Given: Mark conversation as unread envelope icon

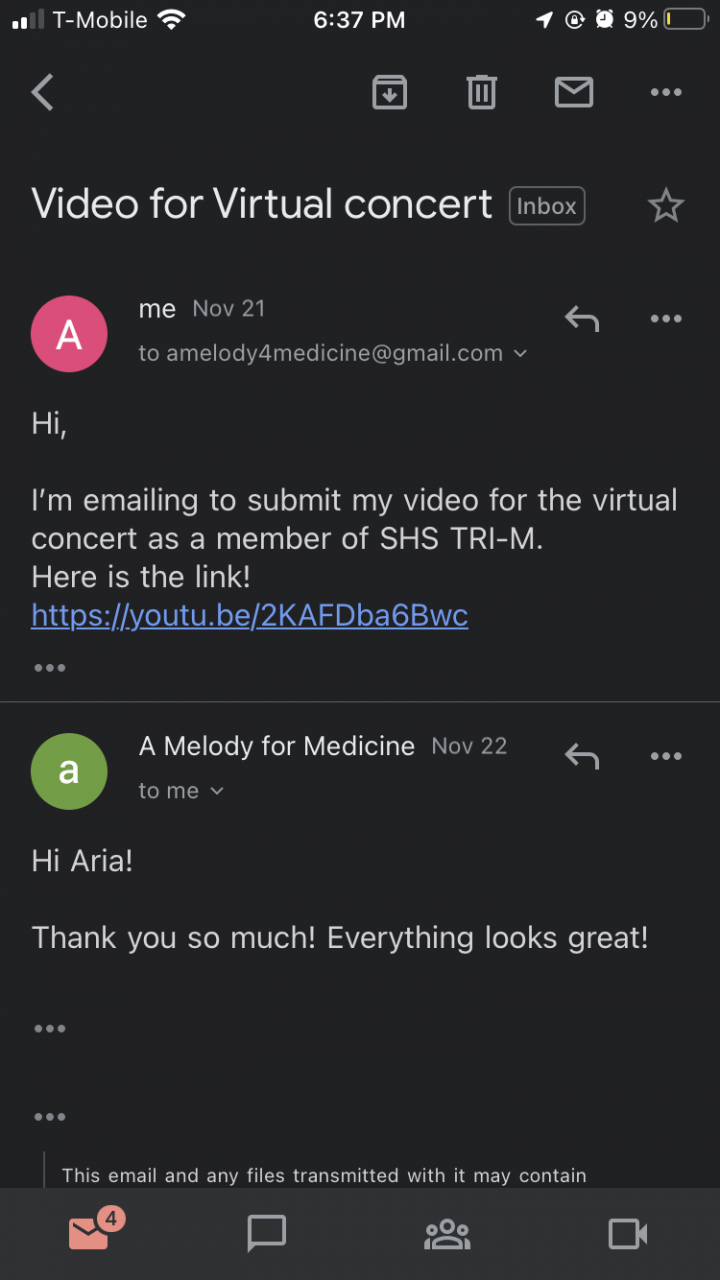Looking at the screenshot, I should tap(573, 93).
